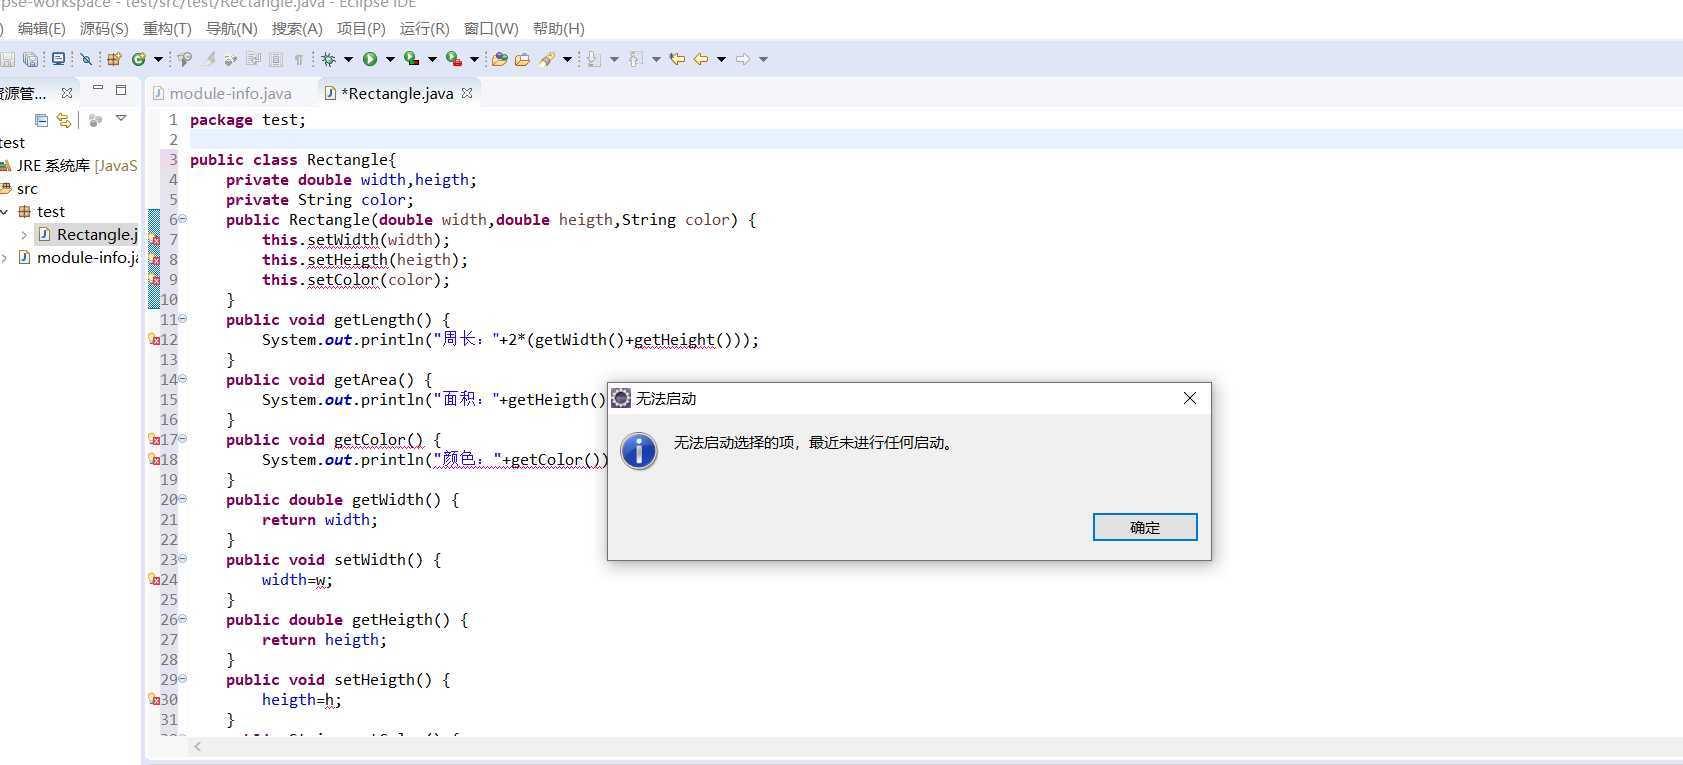Image resolution: width=1683 pixels, height=765 pixels.
Task: Fold the getWidth method at line 20
Action: click(x=183, y=499)
